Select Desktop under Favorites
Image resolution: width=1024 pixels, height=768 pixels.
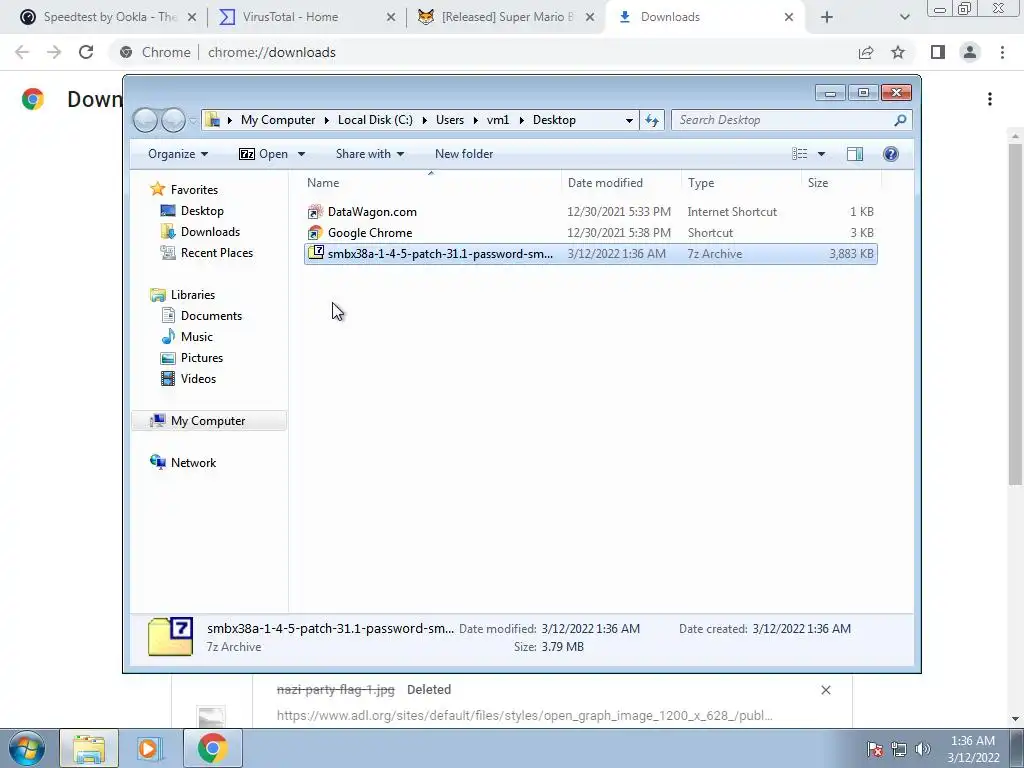coord(202,211)
